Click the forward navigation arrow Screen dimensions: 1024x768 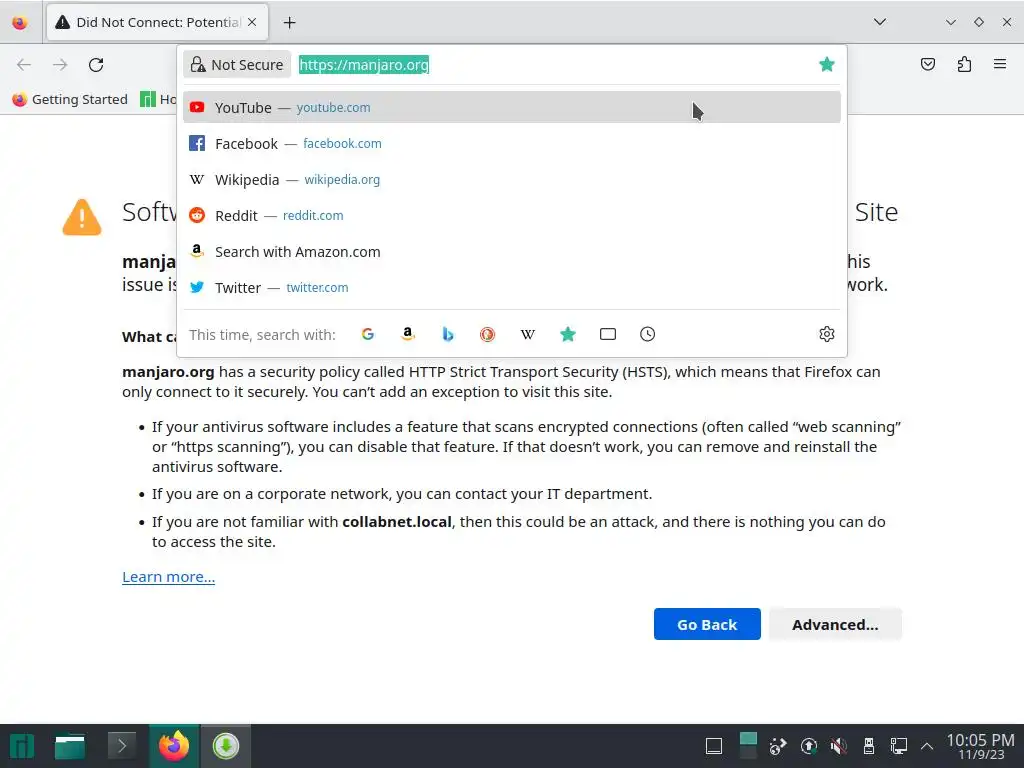pos(60,64)
